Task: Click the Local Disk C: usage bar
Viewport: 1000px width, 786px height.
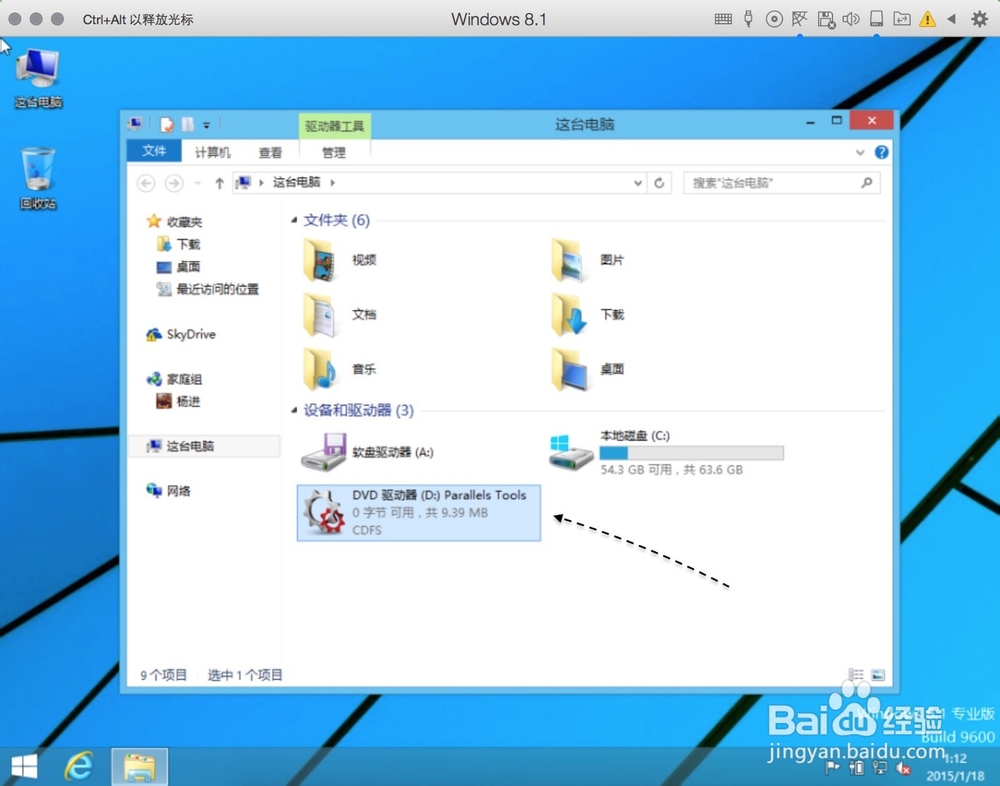Action: (691, 453)
